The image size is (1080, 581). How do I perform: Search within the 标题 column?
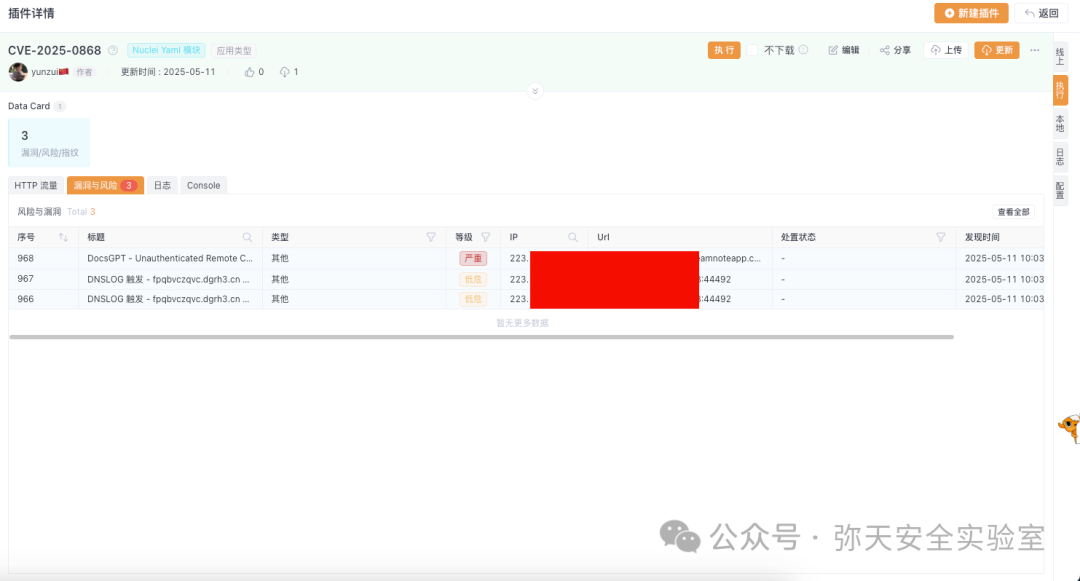point(247,237)
